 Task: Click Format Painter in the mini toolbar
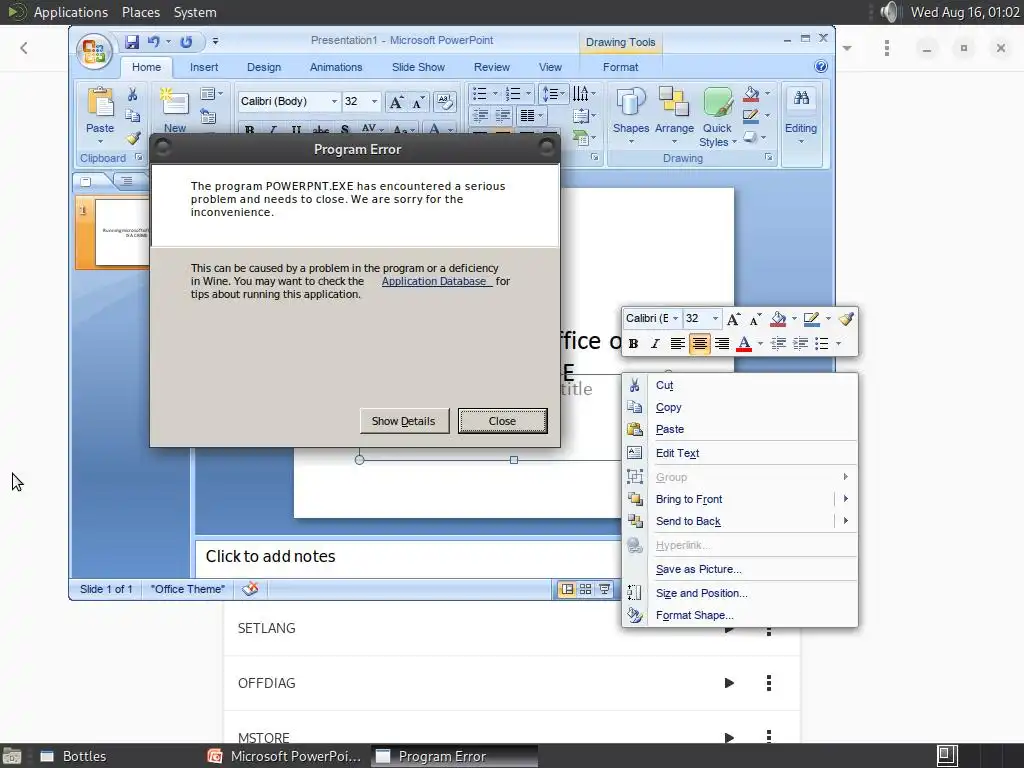846,319
